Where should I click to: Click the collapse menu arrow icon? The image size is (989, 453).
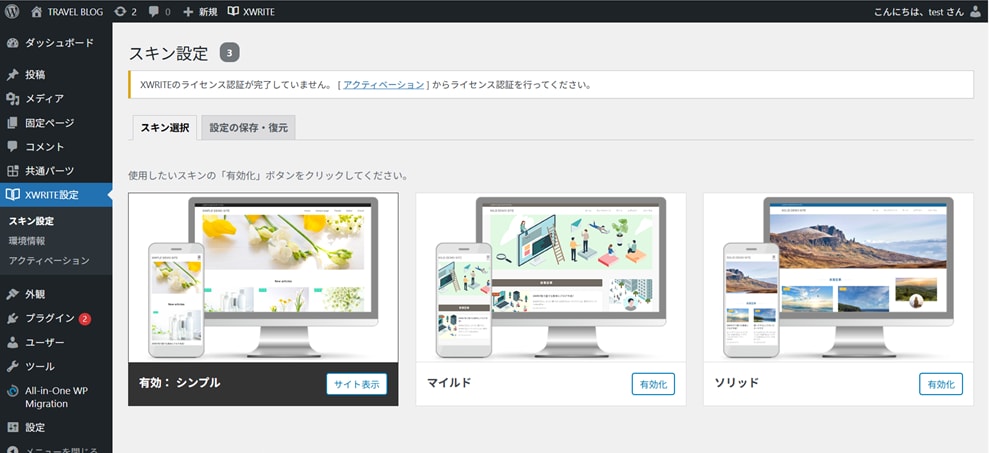[13, 449]
